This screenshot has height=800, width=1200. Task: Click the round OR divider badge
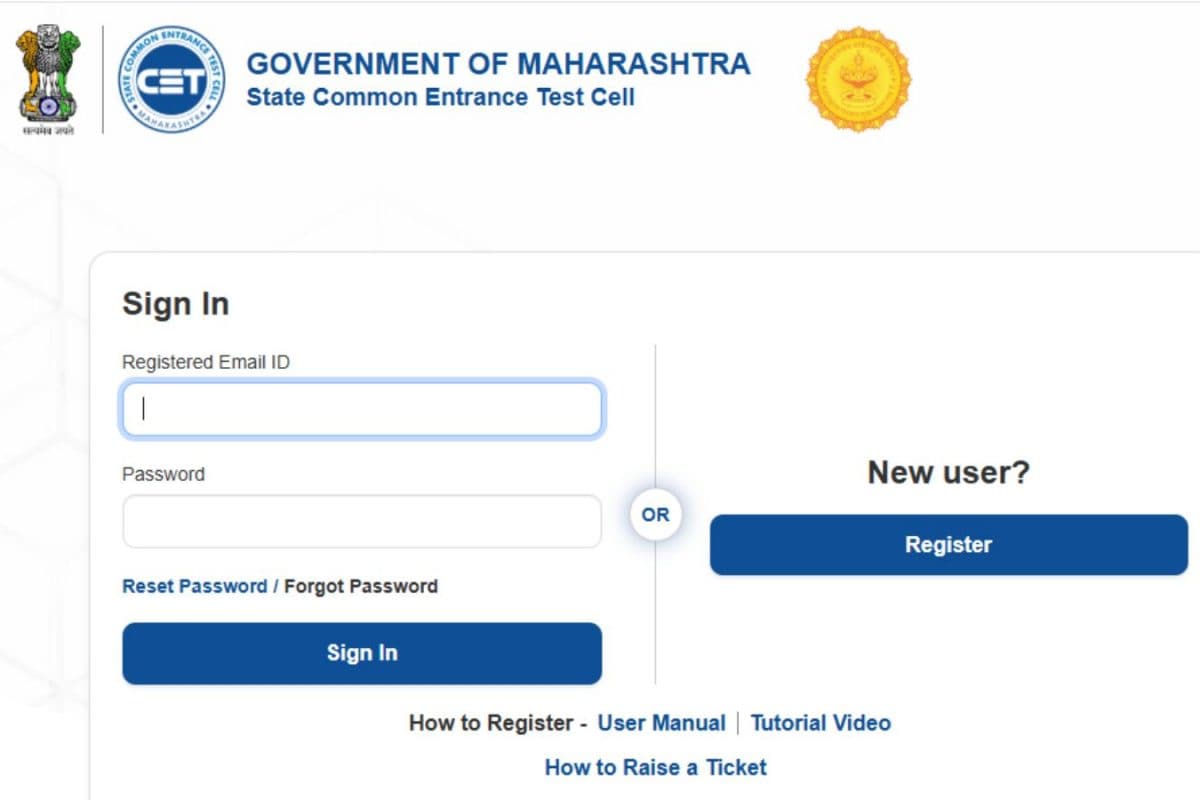[655, 515]
